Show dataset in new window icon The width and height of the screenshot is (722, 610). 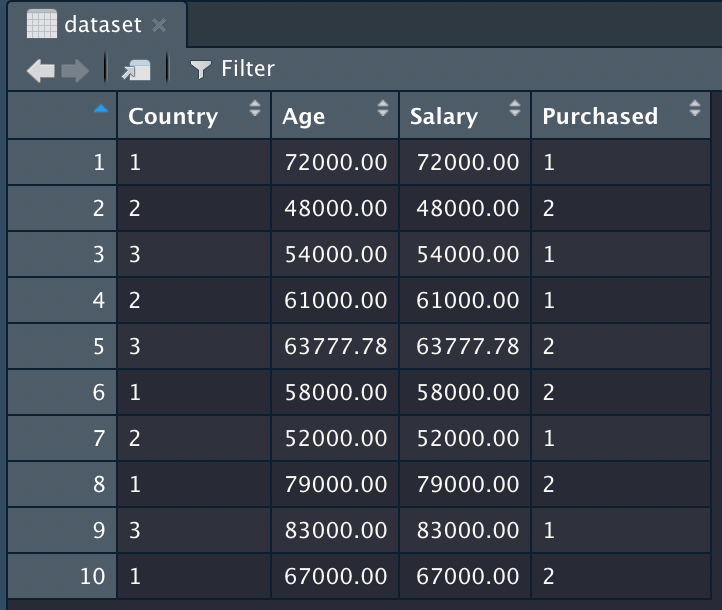point(136,70)
